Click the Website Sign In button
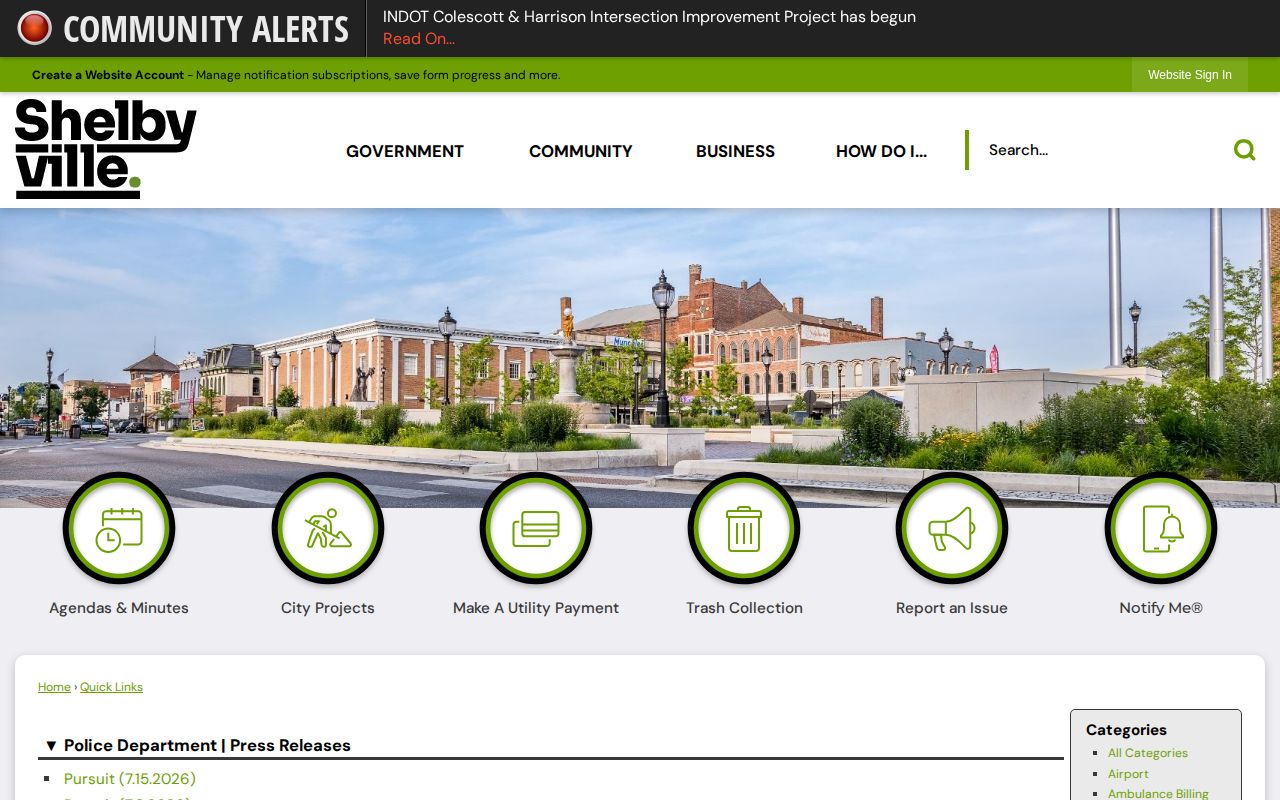This screenshot has height=800, width=1280. click(1190, 75)
